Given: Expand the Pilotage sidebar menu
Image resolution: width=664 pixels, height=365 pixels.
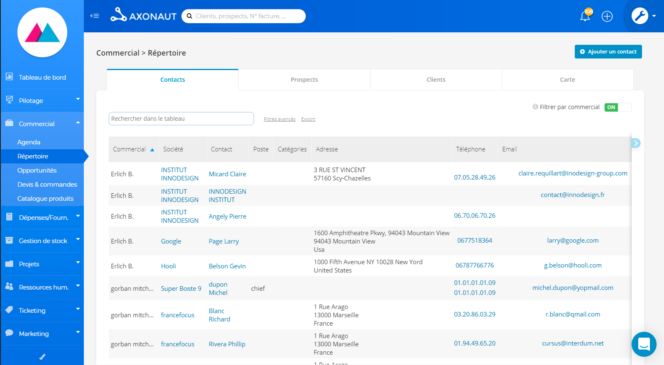Looking at the screenshot, I should (42, 100).
